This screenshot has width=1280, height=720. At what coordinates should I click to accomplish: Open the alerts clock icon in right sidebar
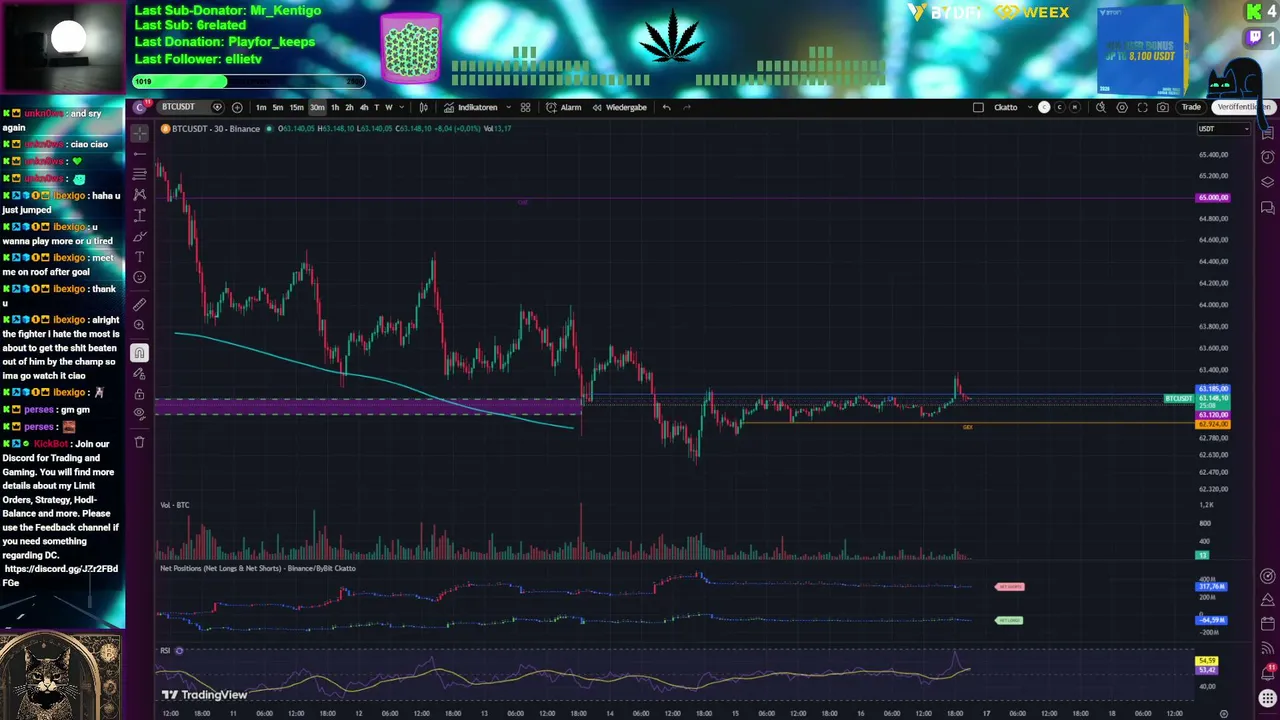tap(1267, 157)
